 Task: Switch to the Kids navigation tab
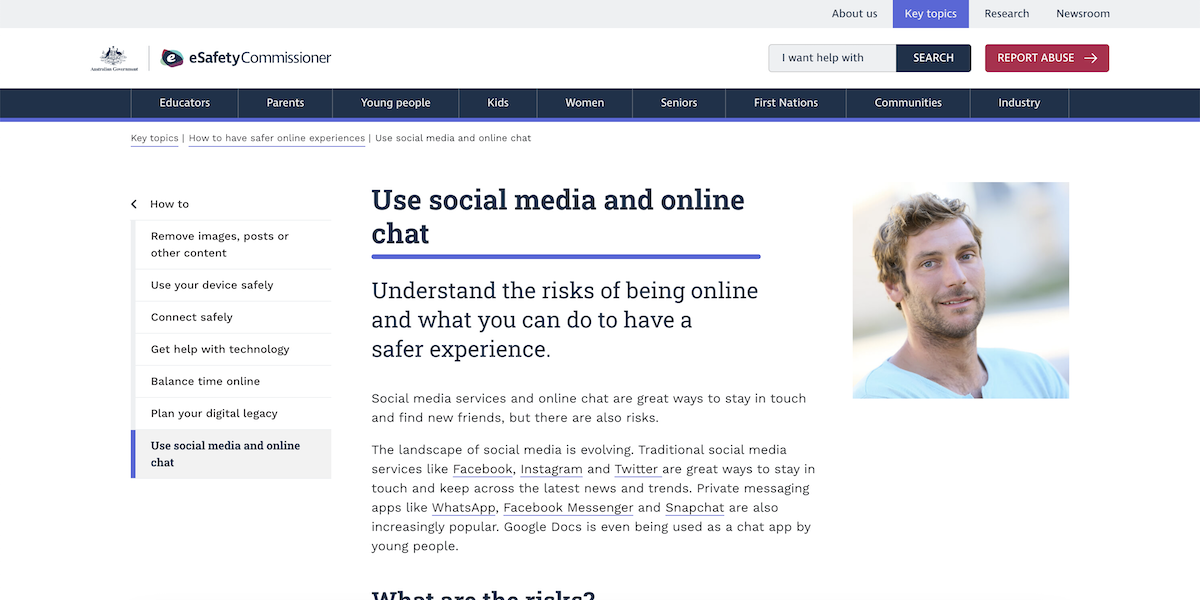point(497,102)
